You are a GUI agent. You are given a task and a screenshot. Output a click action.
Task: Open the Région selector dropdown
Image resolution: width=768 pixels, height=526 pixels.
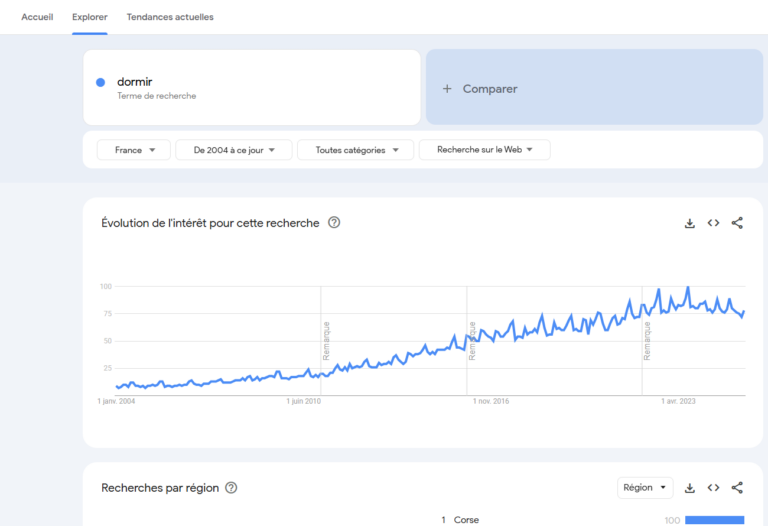point(645,488)
